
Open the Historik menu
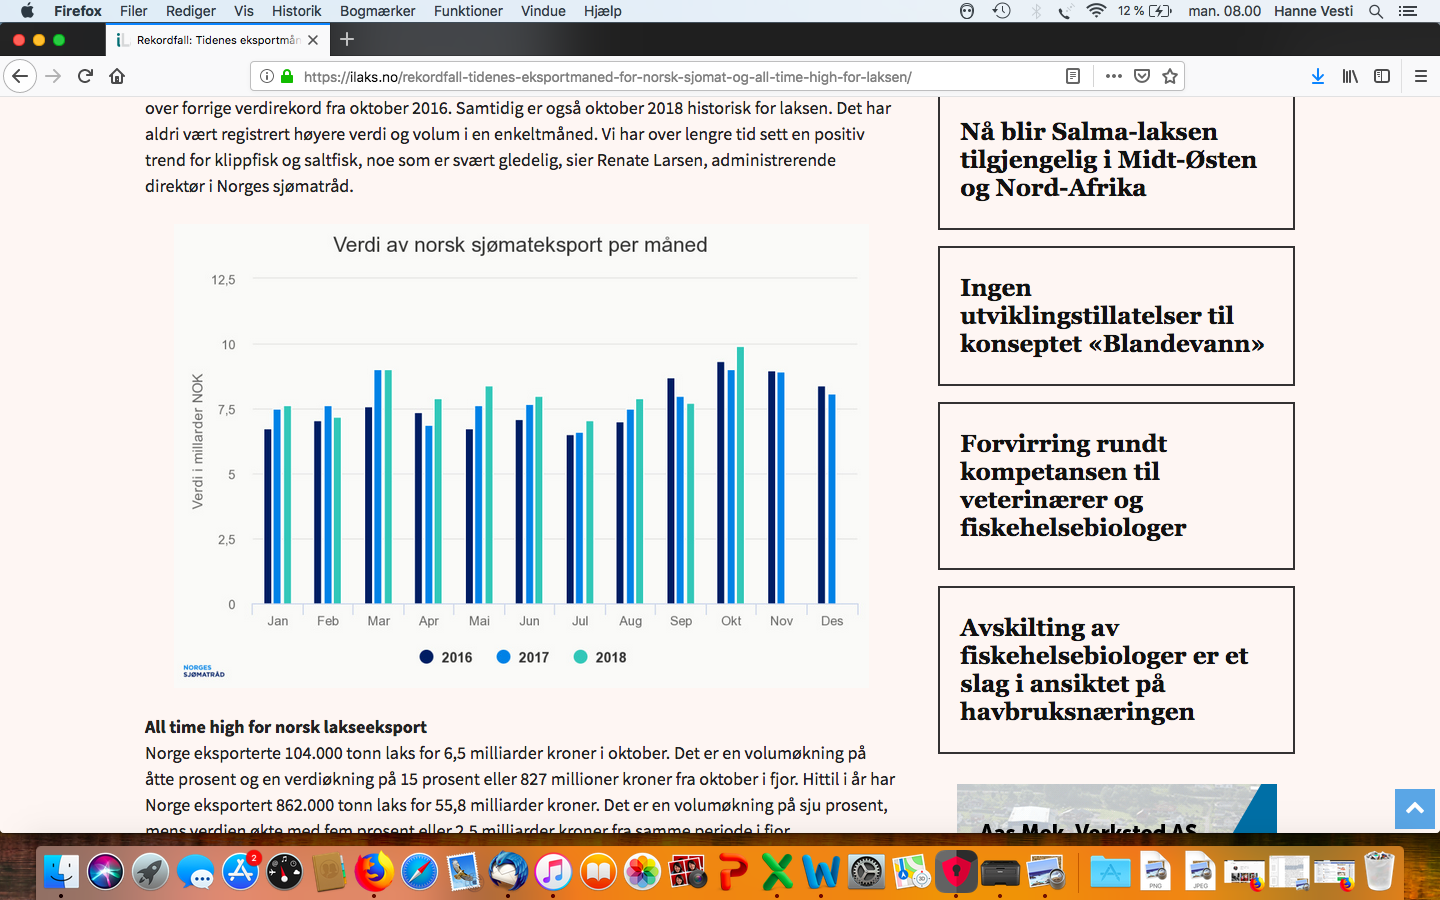coord(297,11)
